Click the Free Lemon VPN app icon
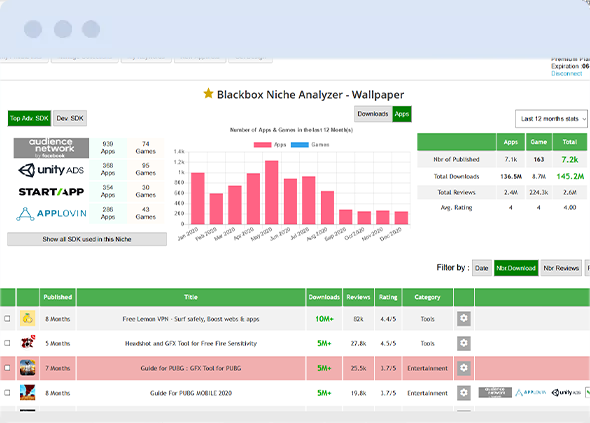This screenshot has width=590, height=423. click(27, 318)
